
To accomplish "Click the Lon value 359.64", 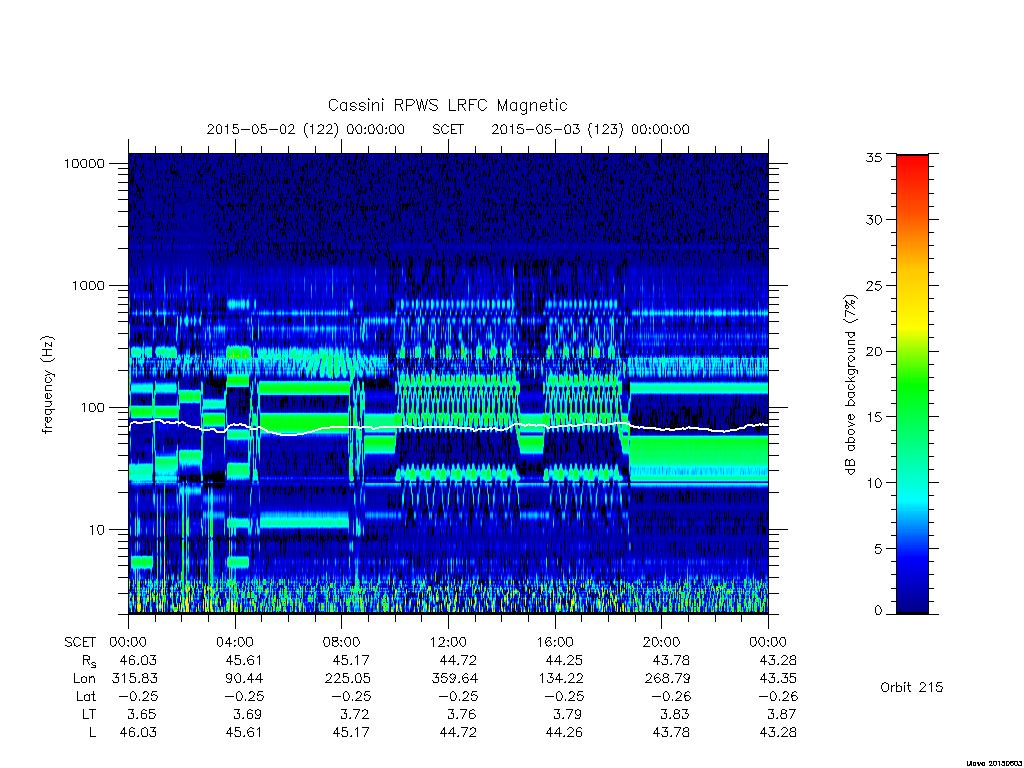I will click(x=455, y=679).
